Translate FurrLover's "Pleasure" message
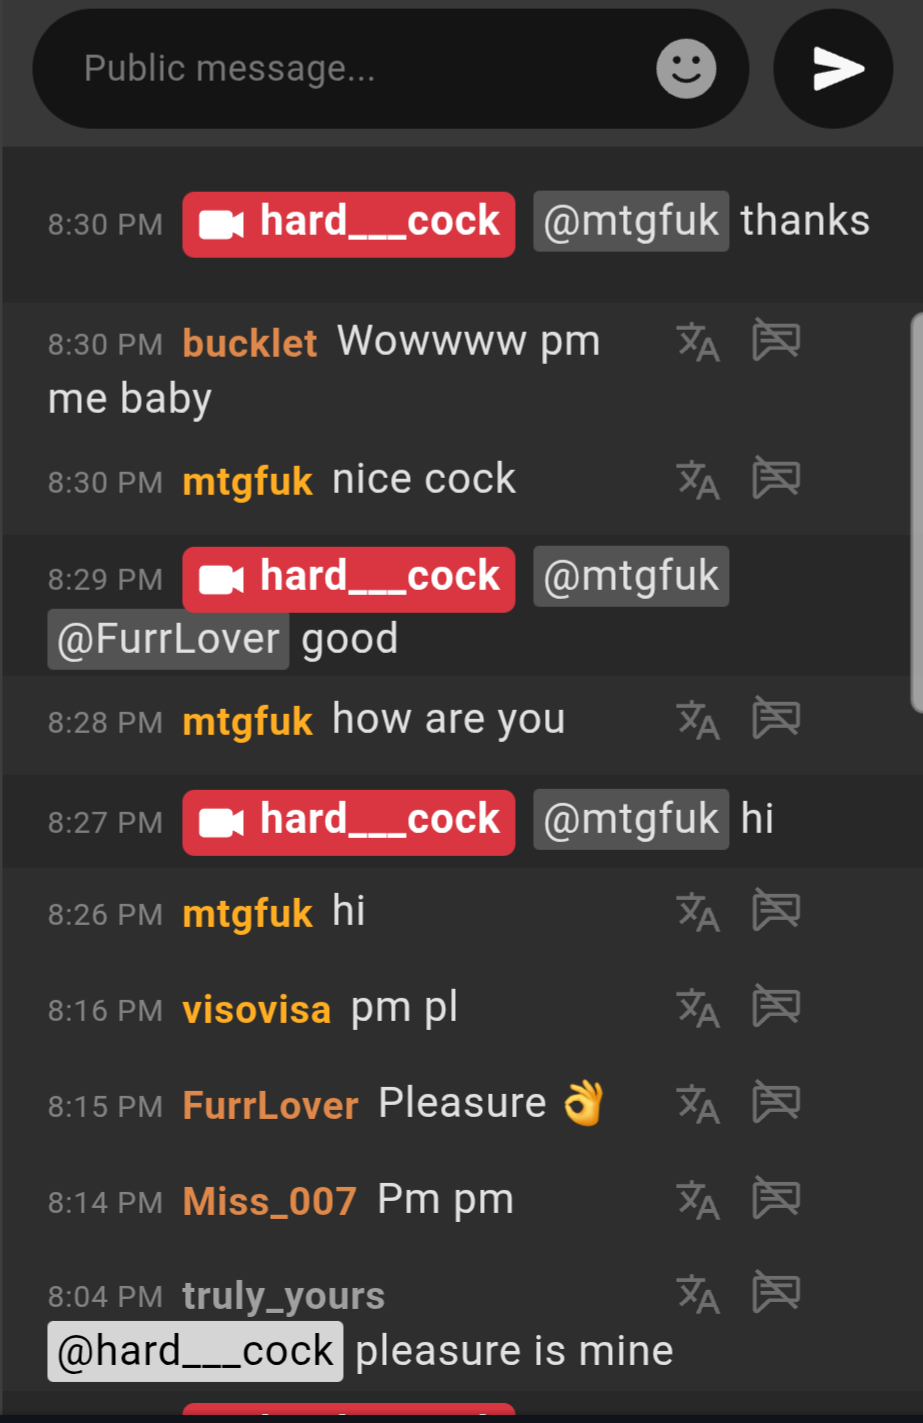Image resolution: width=923 pixels, height=1423 pixels. pos(698,1104)
